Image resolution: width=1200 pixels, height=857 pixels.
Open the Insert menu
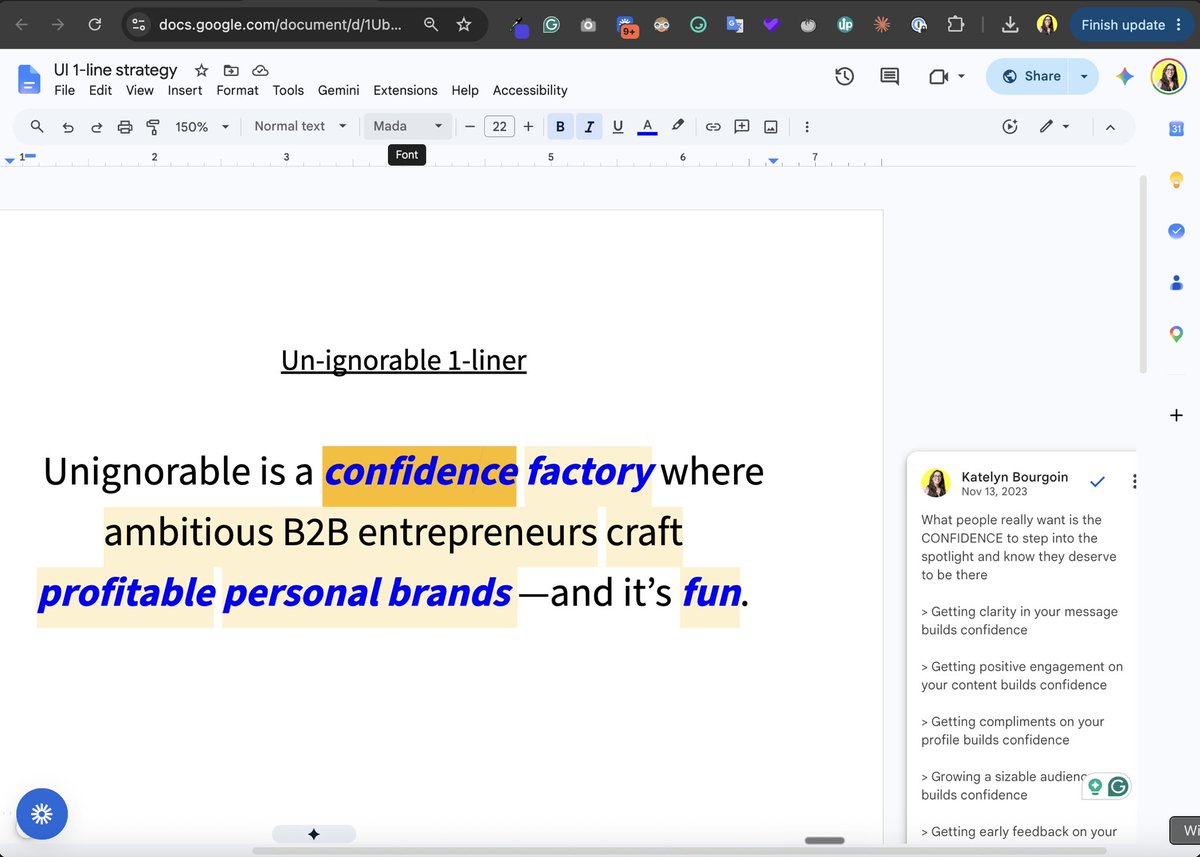point(185,90)
